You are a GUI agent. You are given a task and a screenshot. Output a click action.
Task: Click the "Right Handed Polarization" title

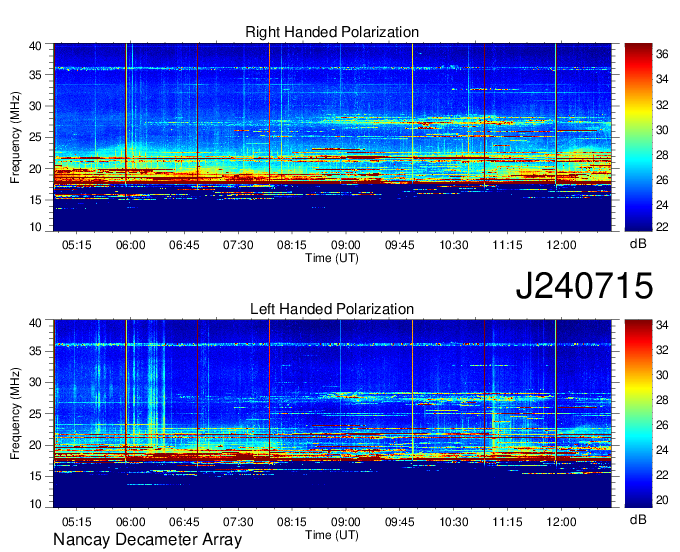[x=332, y=32]
